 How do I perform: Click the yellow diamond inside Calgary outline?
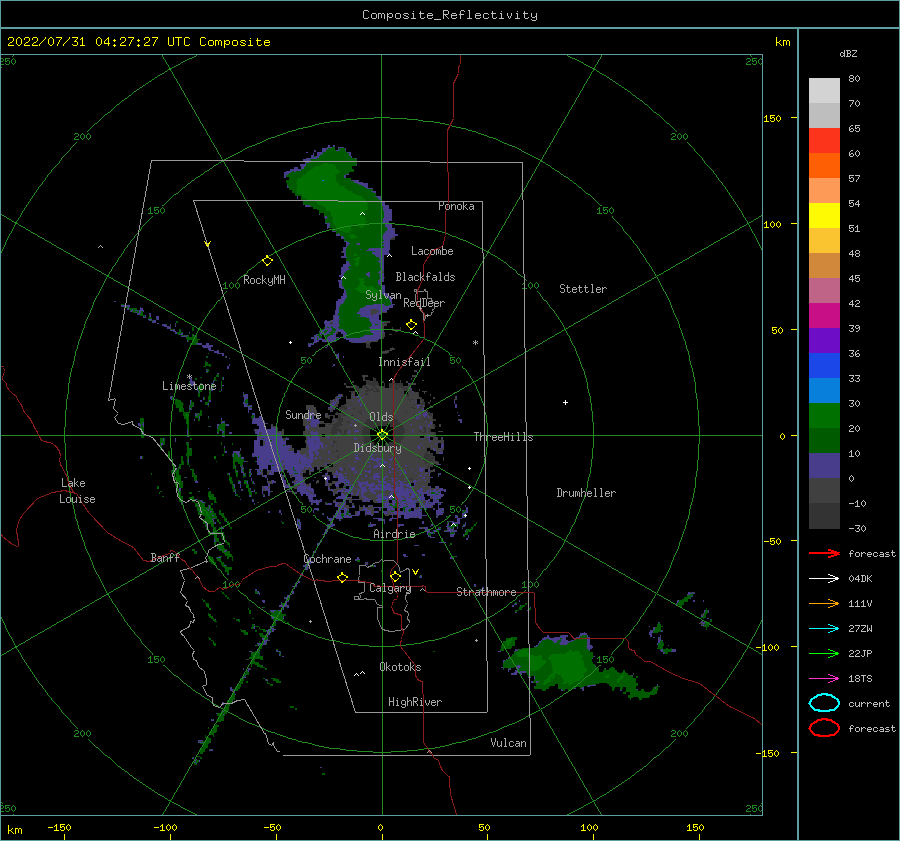tap(395, 576)
